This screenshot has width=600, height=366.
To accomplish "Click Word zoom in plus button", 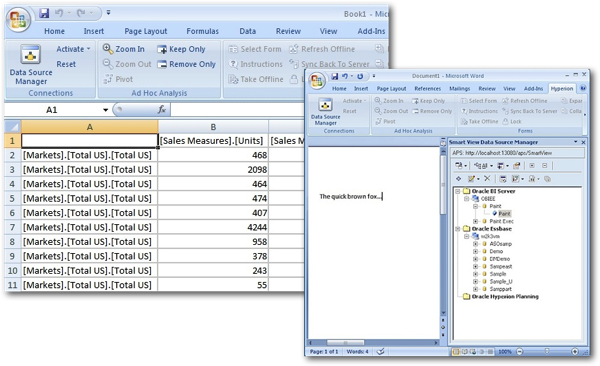I will click(575, 351).
